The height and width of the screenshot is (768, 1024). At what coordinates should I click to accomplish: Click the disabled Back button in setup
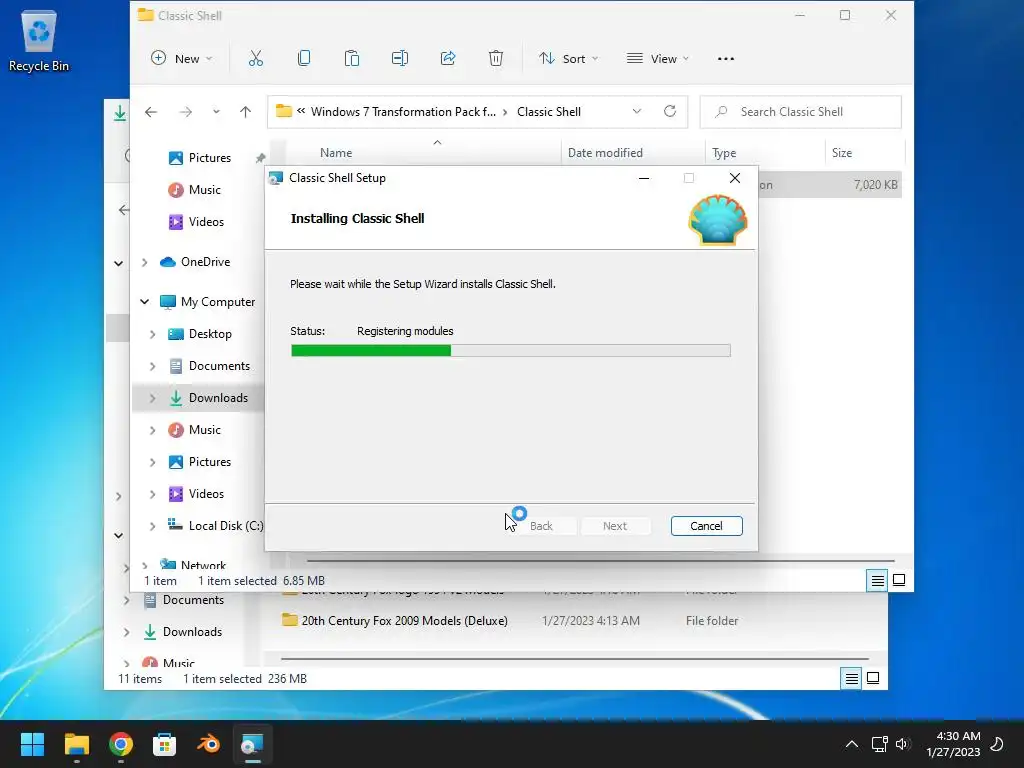541,526
